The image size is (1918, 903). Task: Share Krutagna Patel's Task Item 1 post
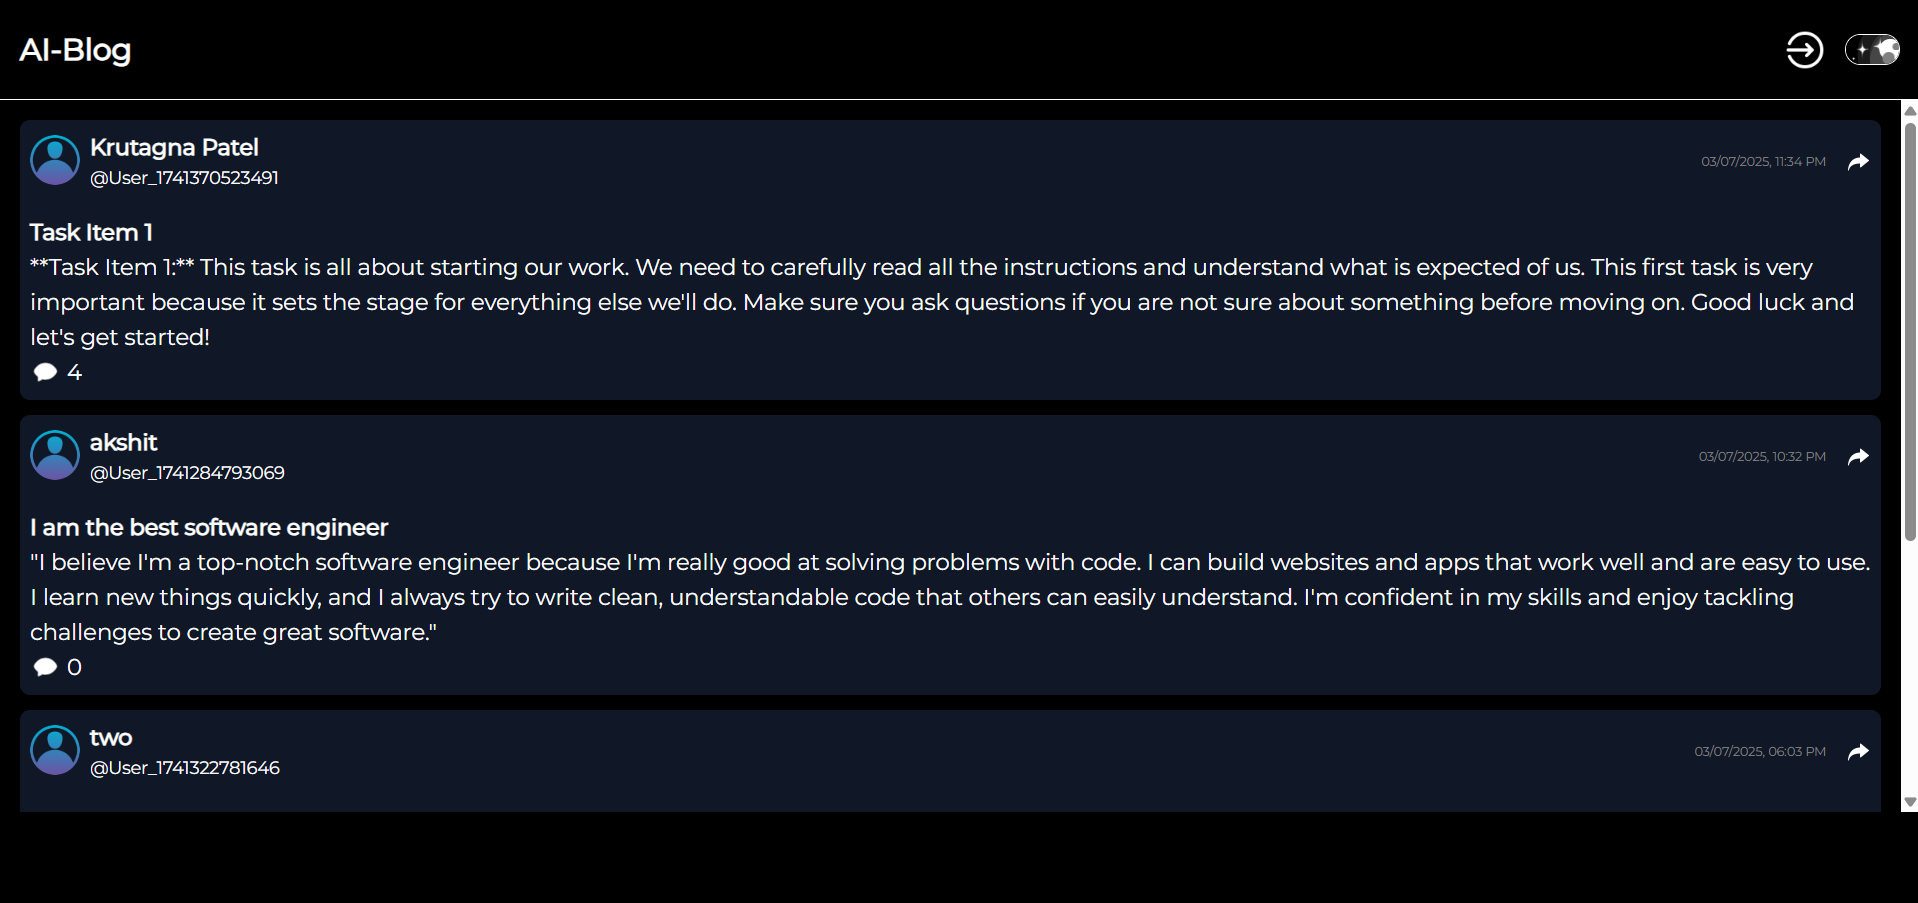[1858, 162]
